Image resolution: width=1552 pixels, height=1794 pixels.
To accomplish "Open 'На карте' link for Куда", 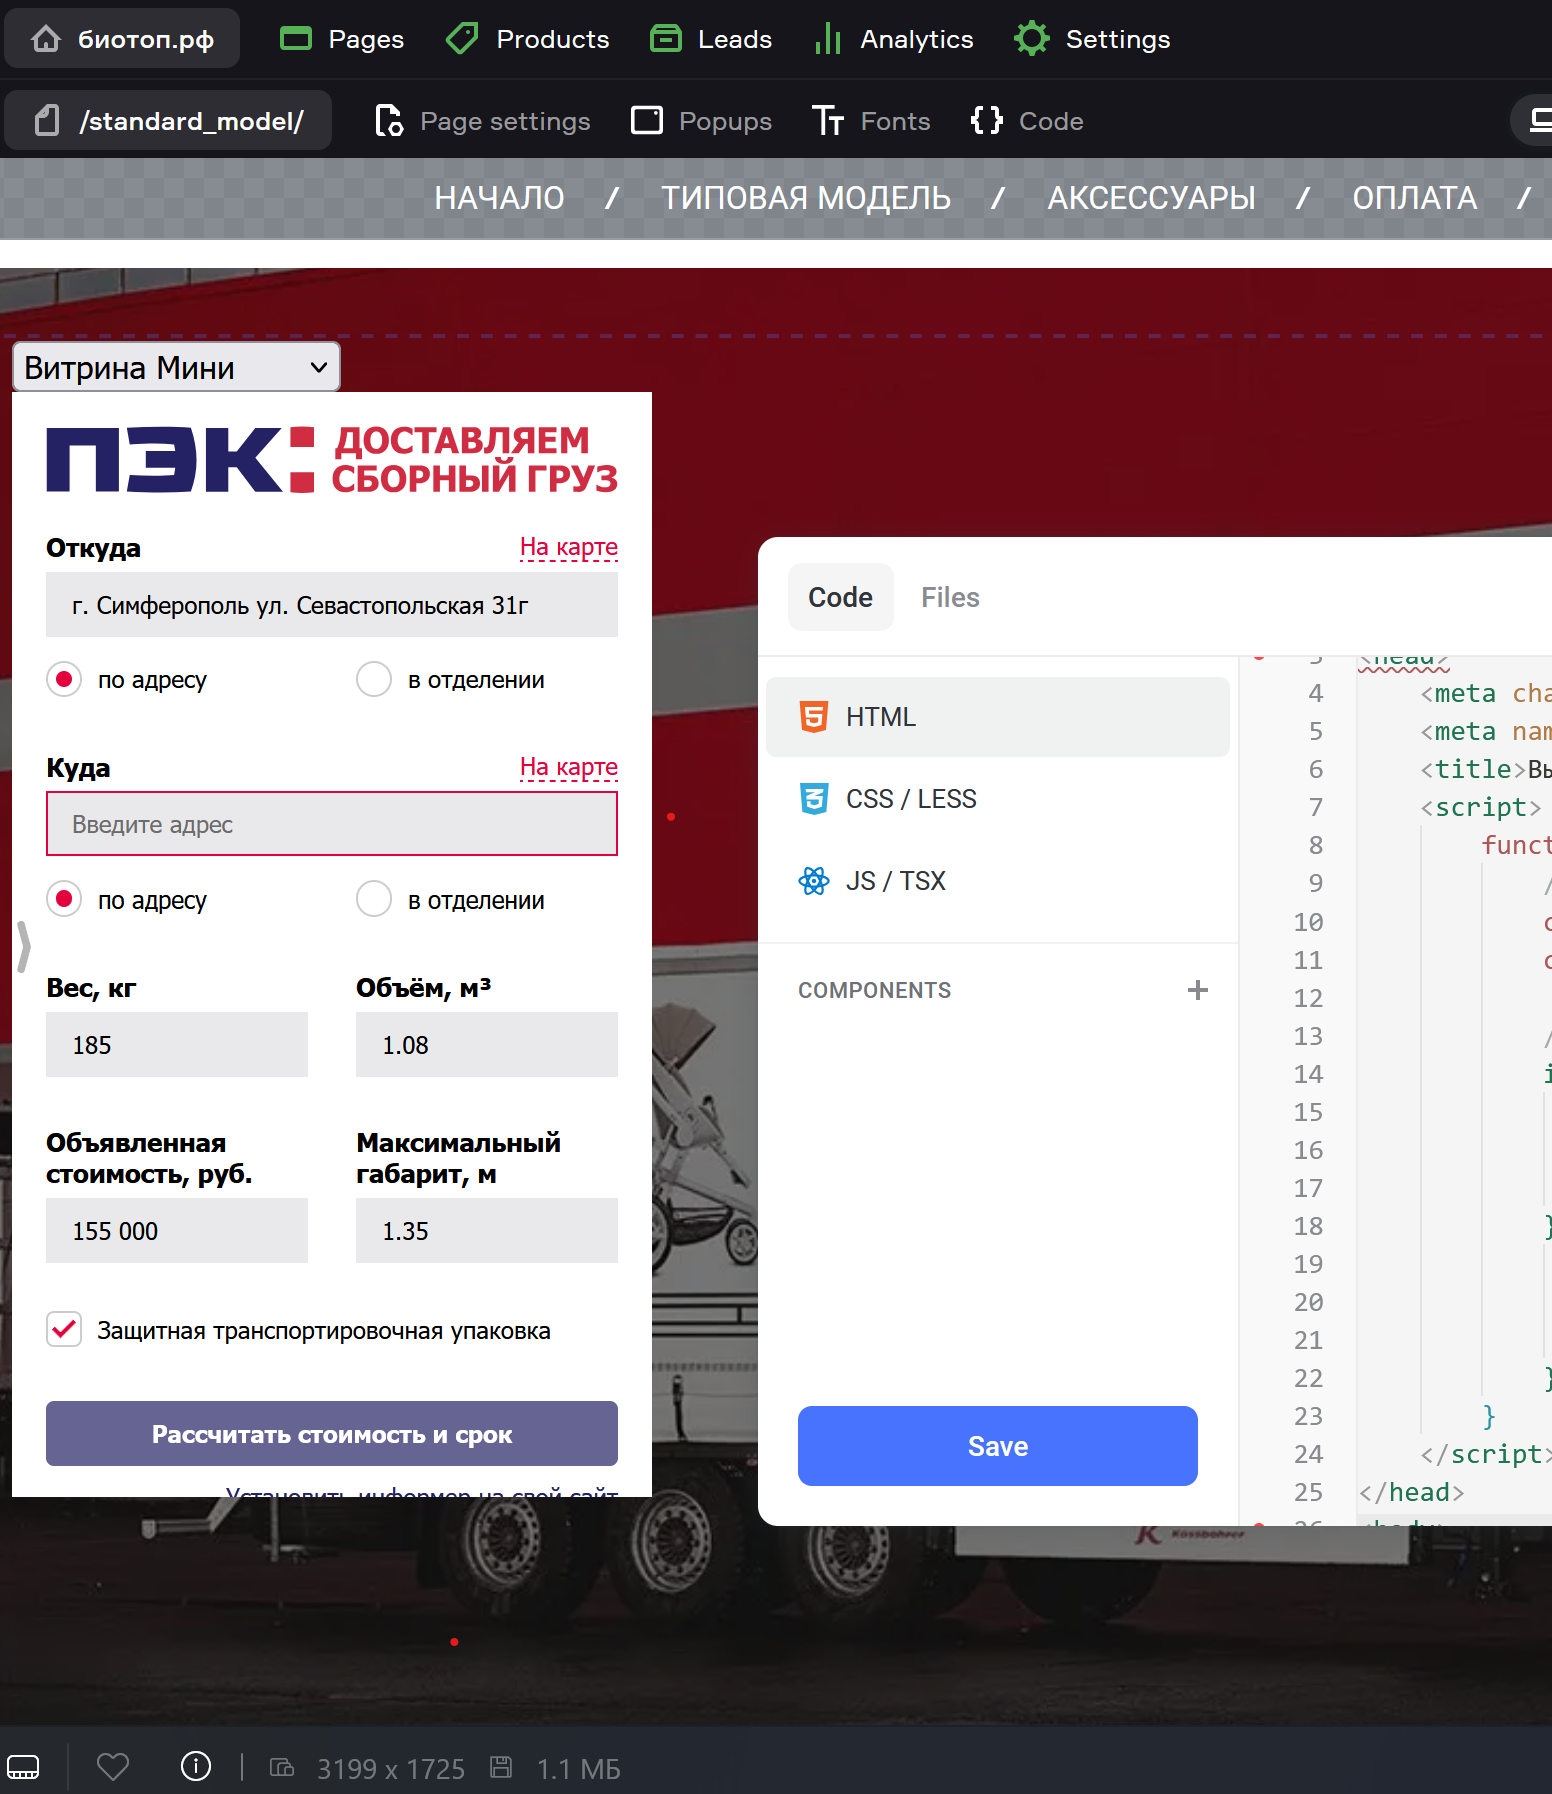I will [568, 767].
